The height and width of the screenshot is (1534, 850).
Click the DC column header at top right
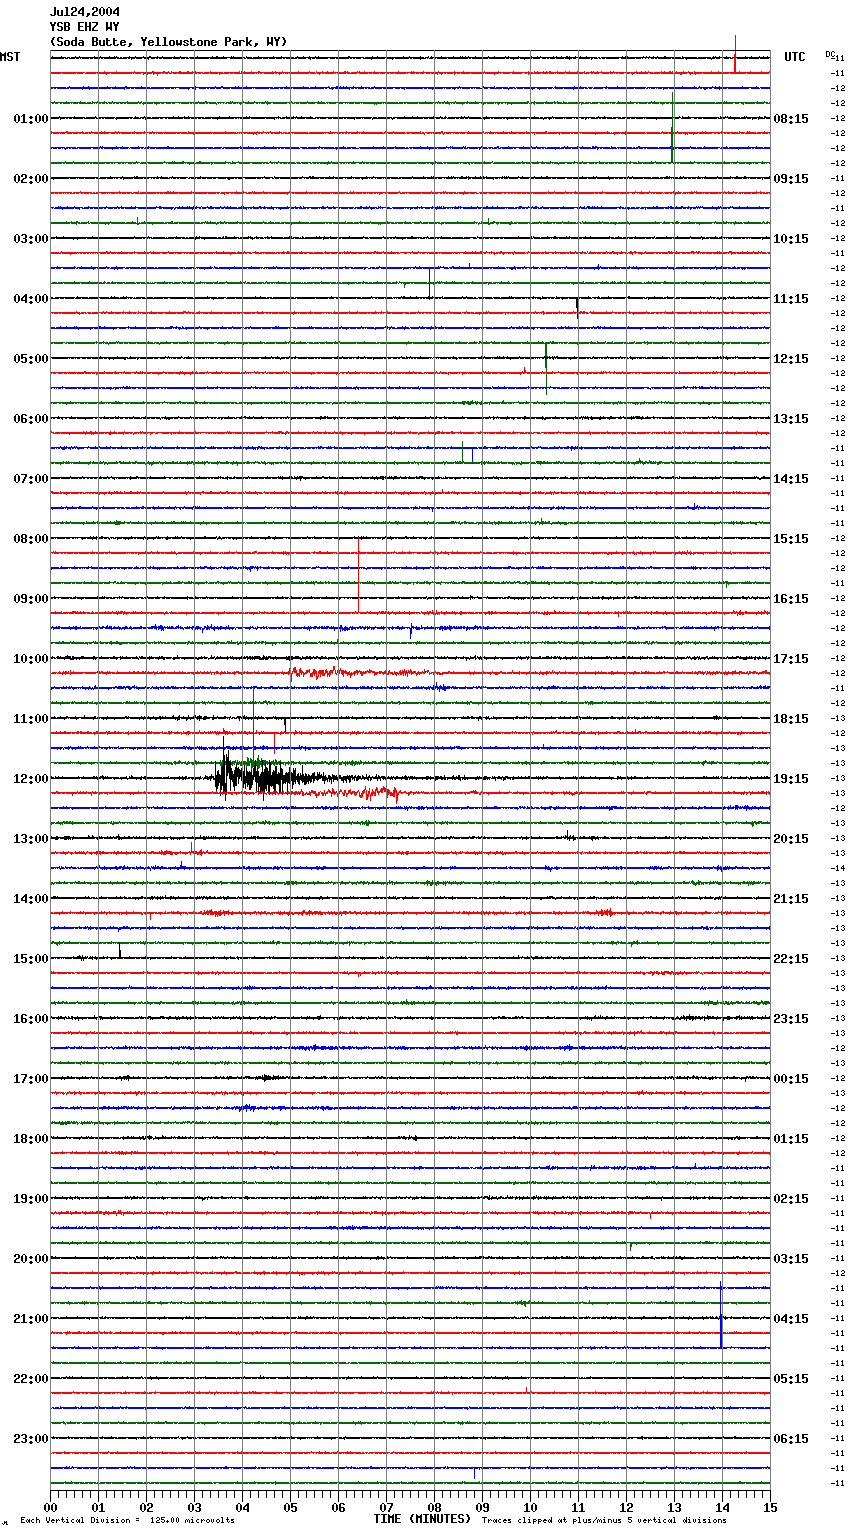(830, 54)
